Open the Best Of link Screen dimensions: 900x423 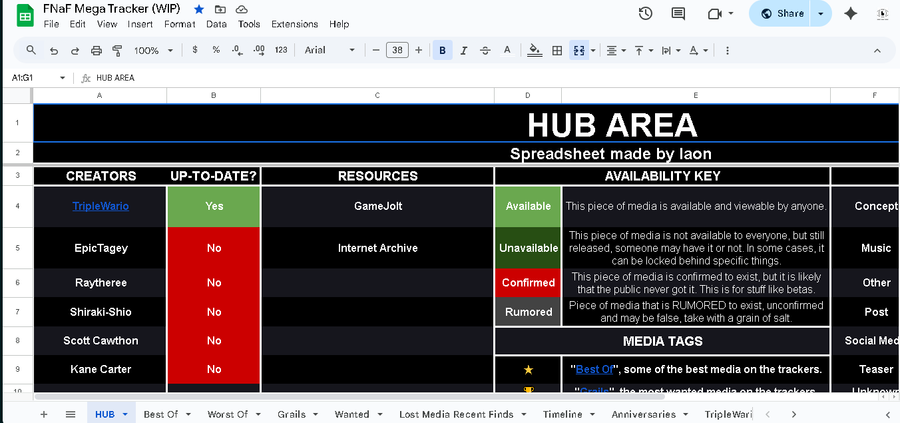click(x=595, y=369)
